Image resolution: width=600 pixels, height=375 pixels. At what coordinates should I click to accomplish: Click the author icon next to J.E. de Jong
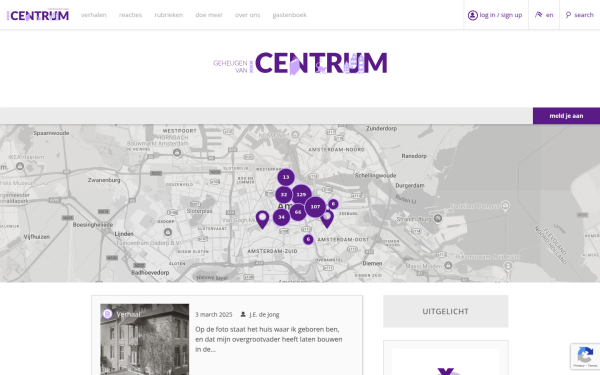click(x=243, y=314)
